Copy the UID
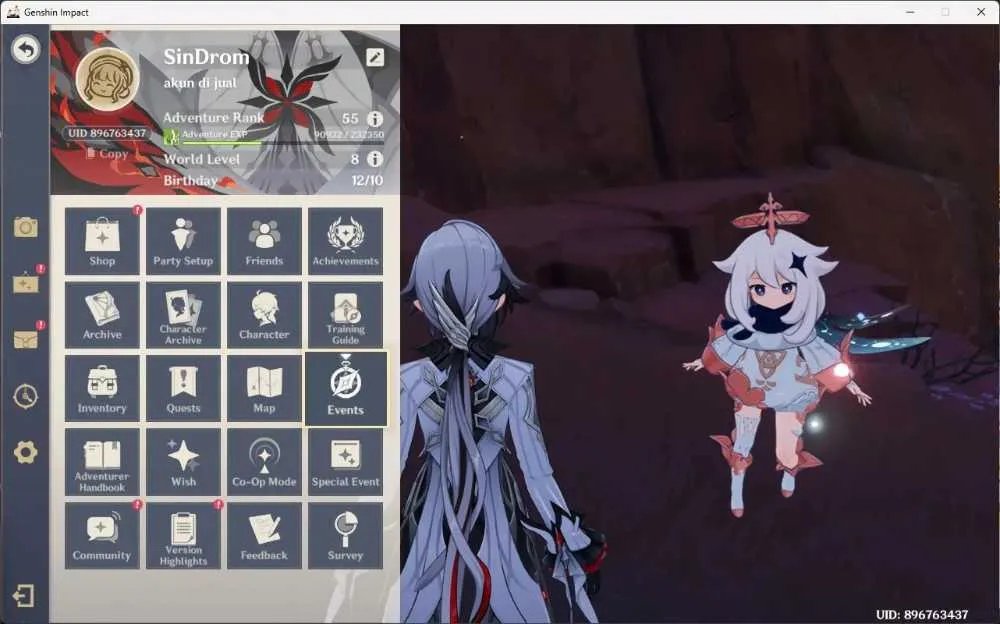1000x624 pixels. coord(107,154)
